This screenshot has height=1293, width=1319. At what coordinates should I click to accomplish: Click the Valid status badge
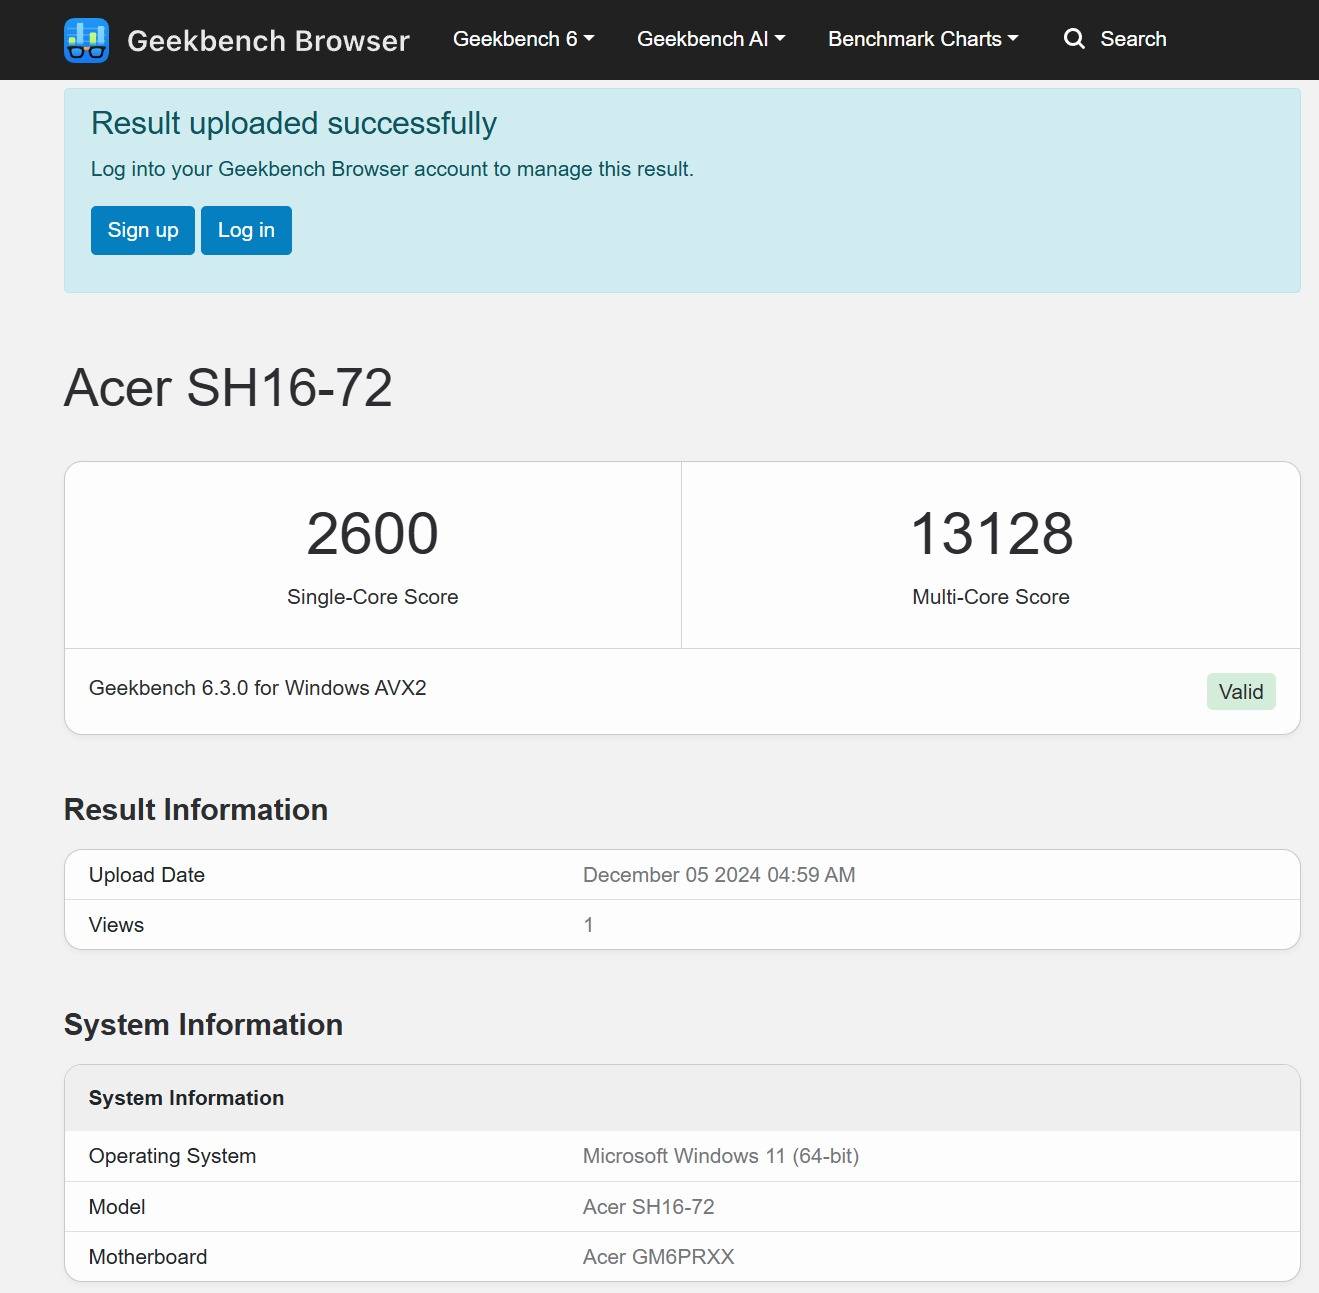coord(1241,692)
